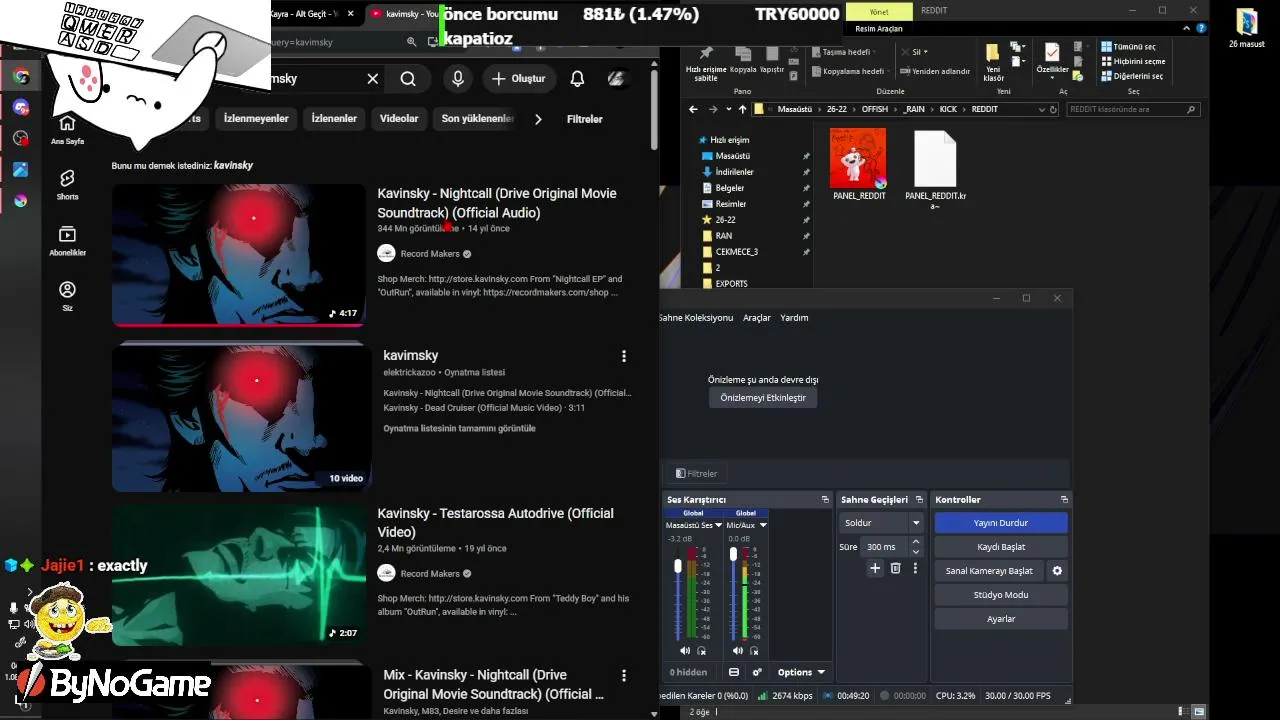Click Kopyala (Copy) in the Explorer ribbon
This screenshot has width=1280, height=720.
(x=743, y=60)
